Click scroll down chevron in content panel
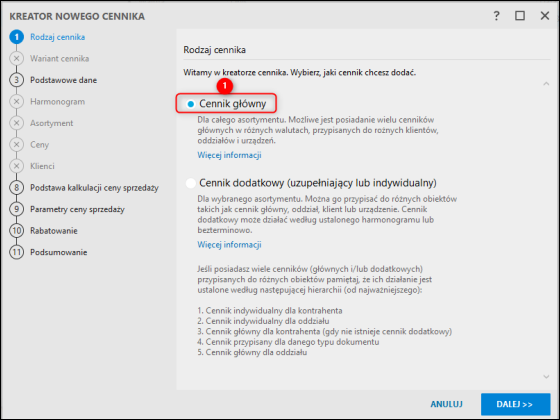Screen dimensions: 560x420 point(546,376)
